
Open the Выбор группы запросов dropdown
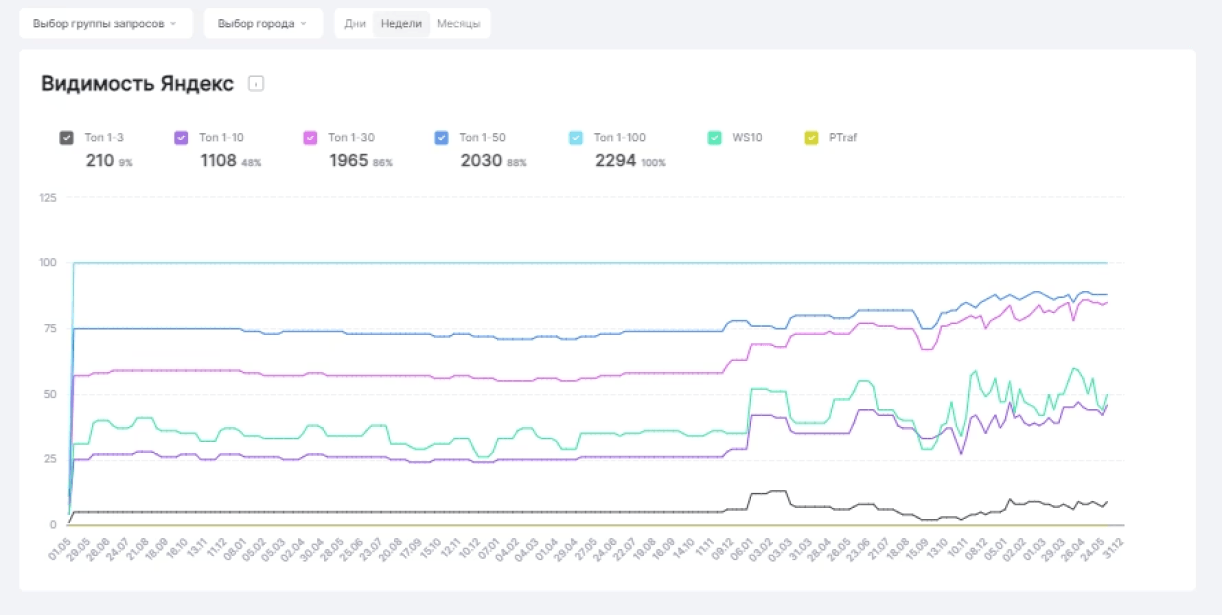point(105,23)
